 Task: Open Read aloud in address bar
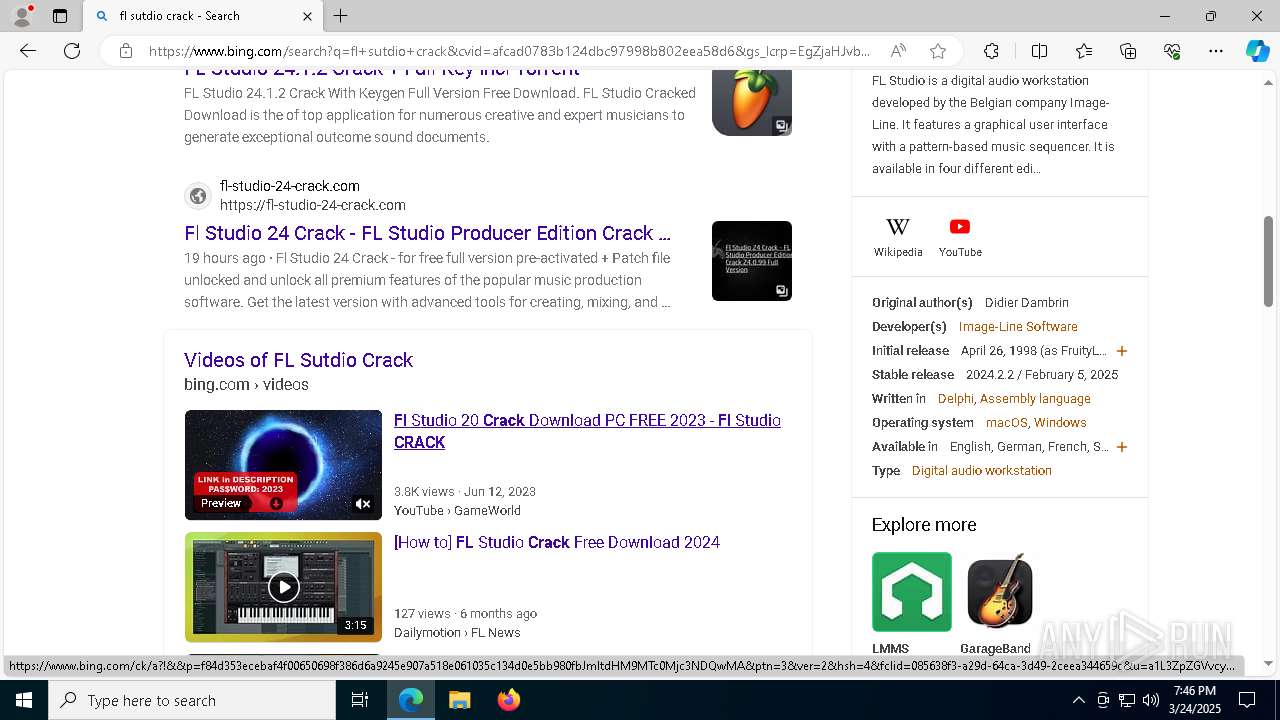tap(898, 51)
